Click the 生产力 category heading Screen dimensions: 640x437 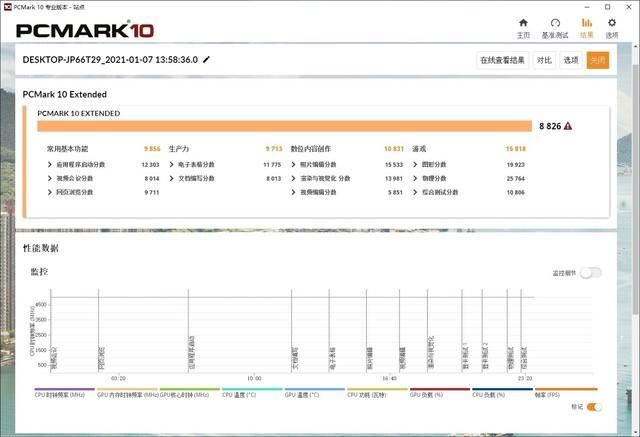(179, 149)
